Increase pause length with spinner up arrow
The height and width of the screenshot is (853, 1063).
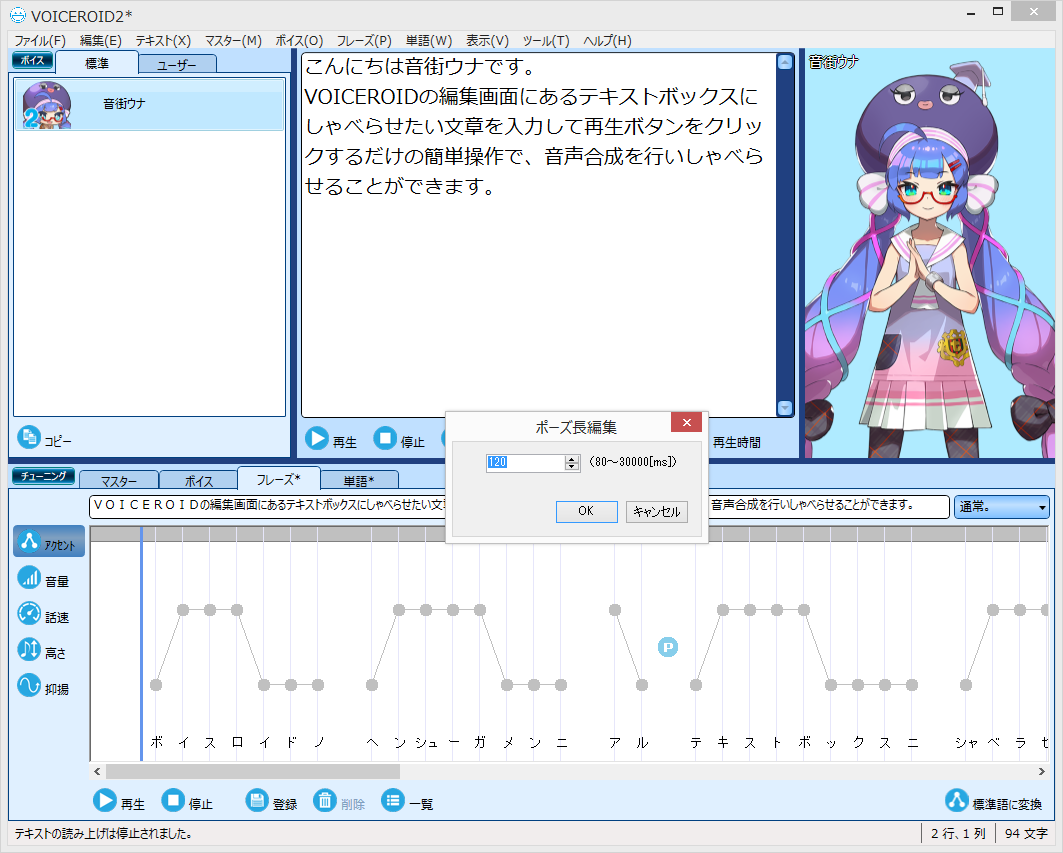(x=572, y=459)
